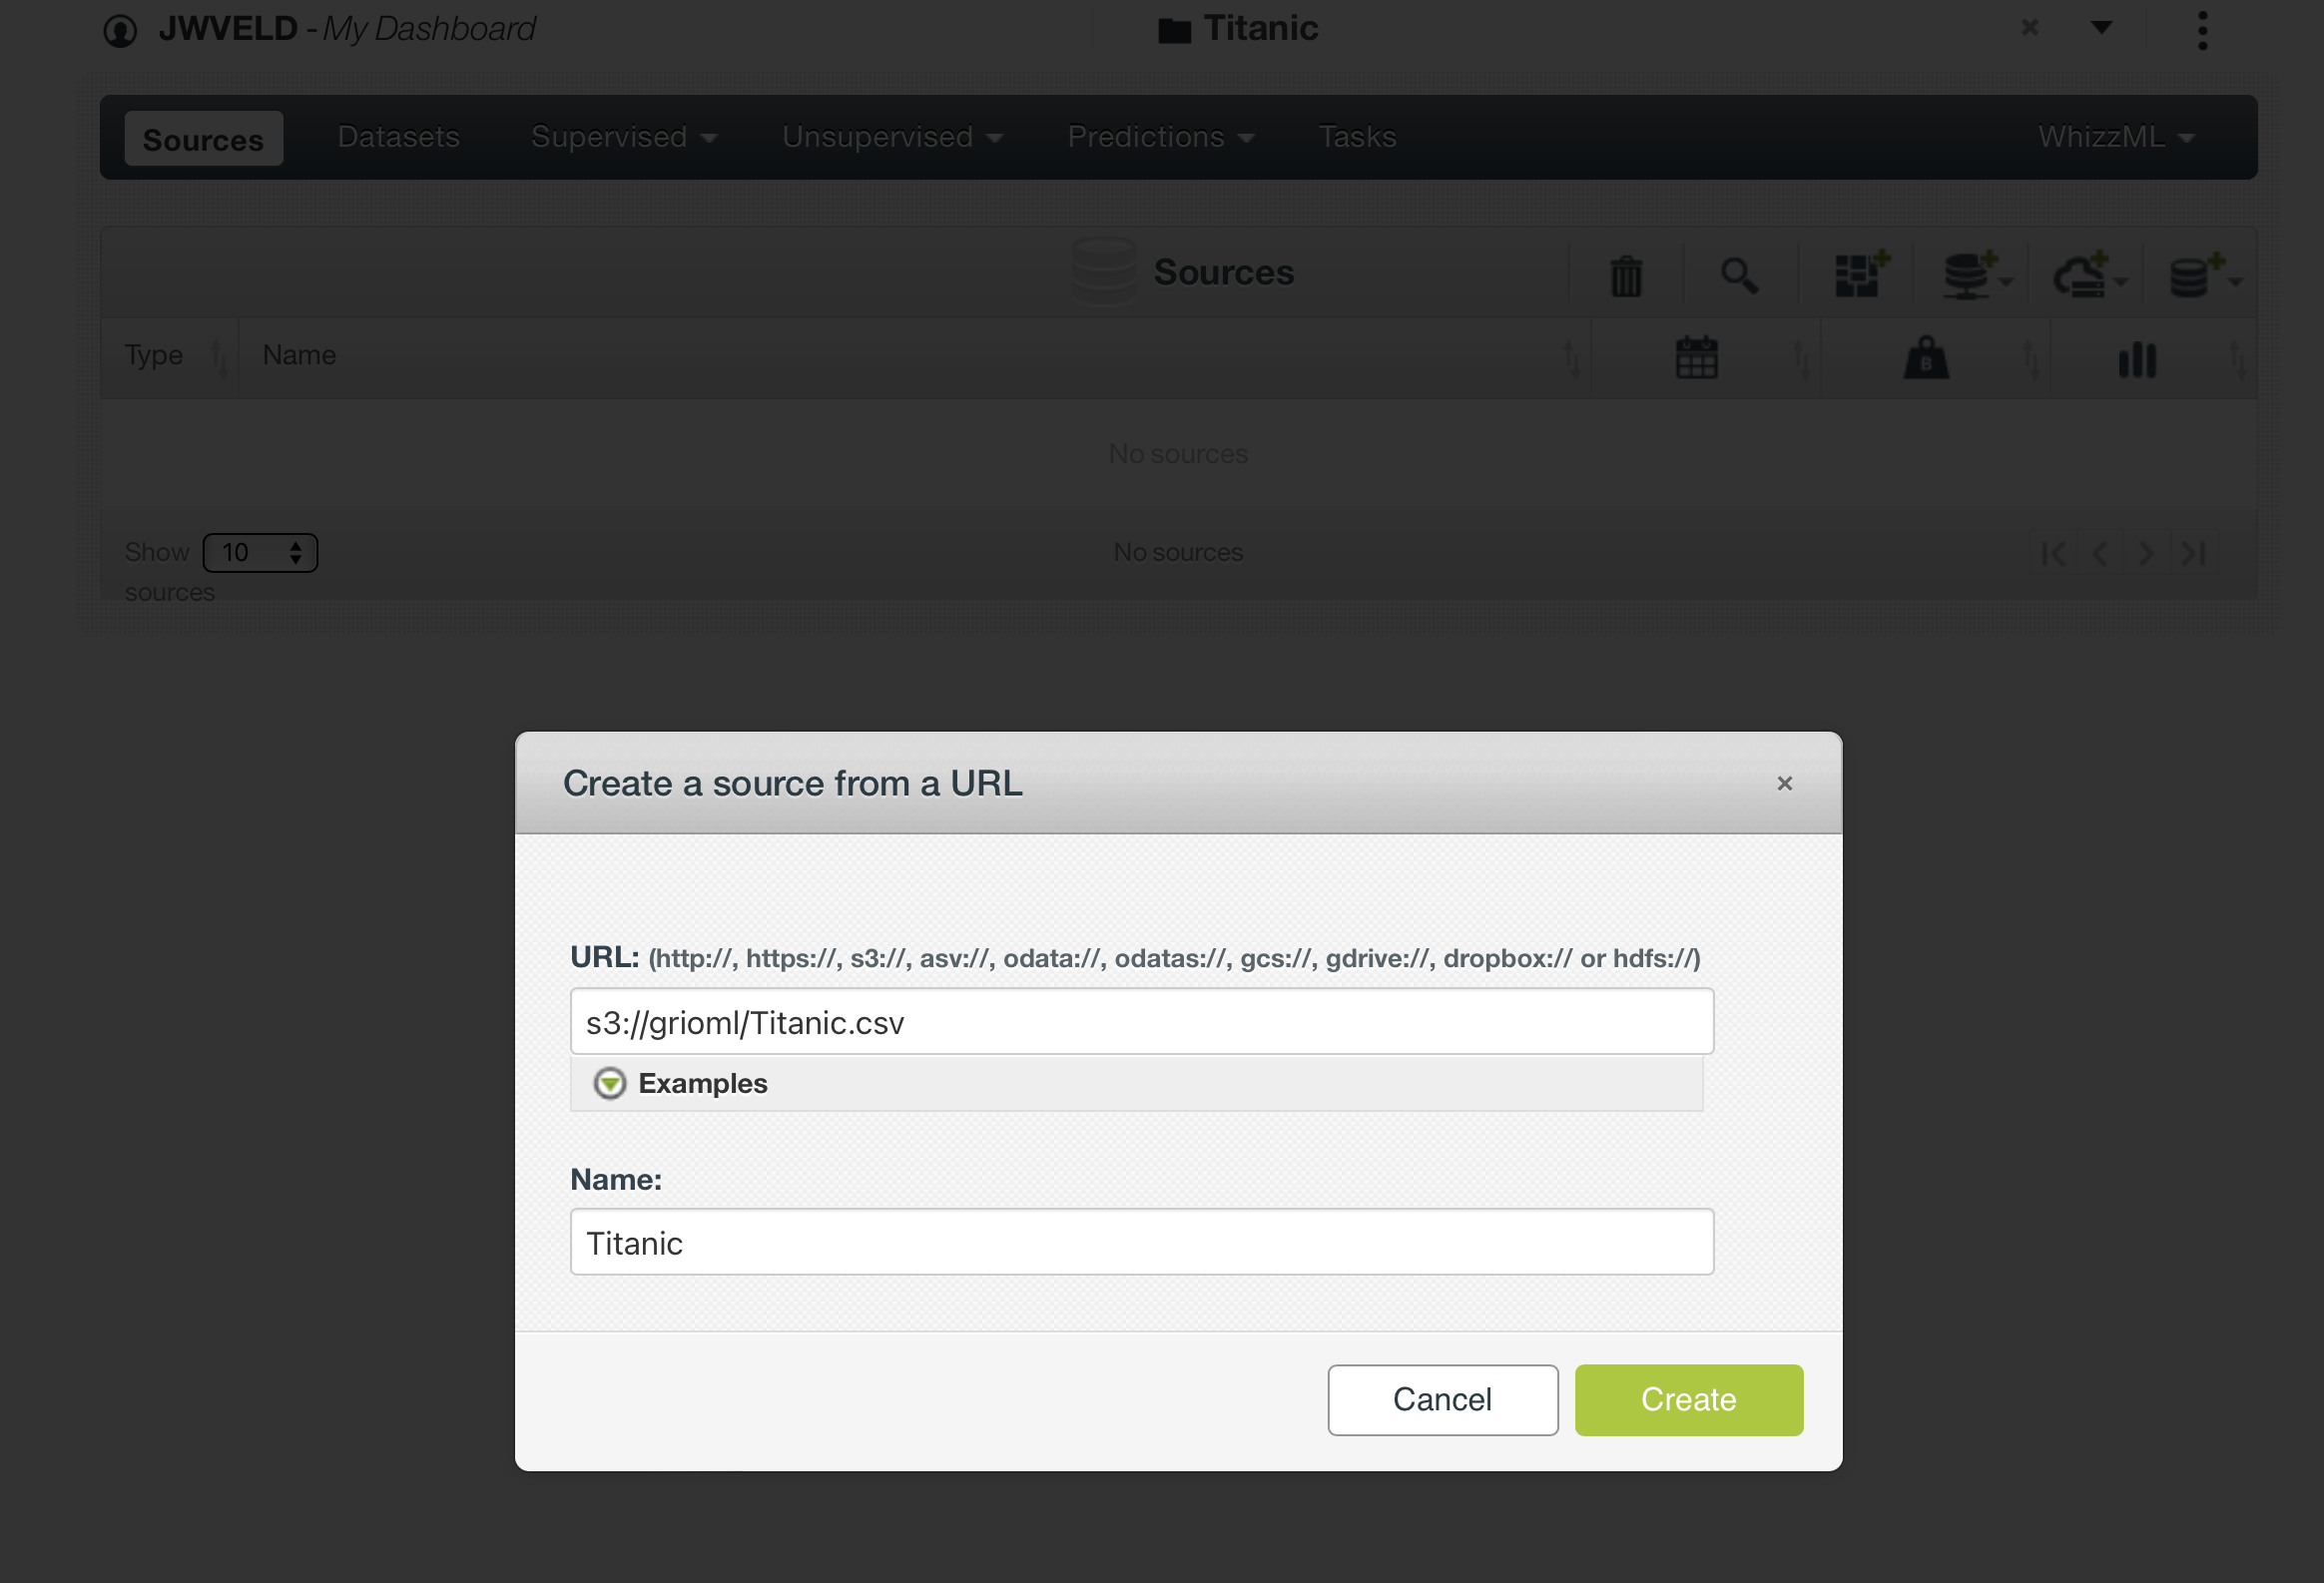Click the user profile avatar icon

coord(120,31)
